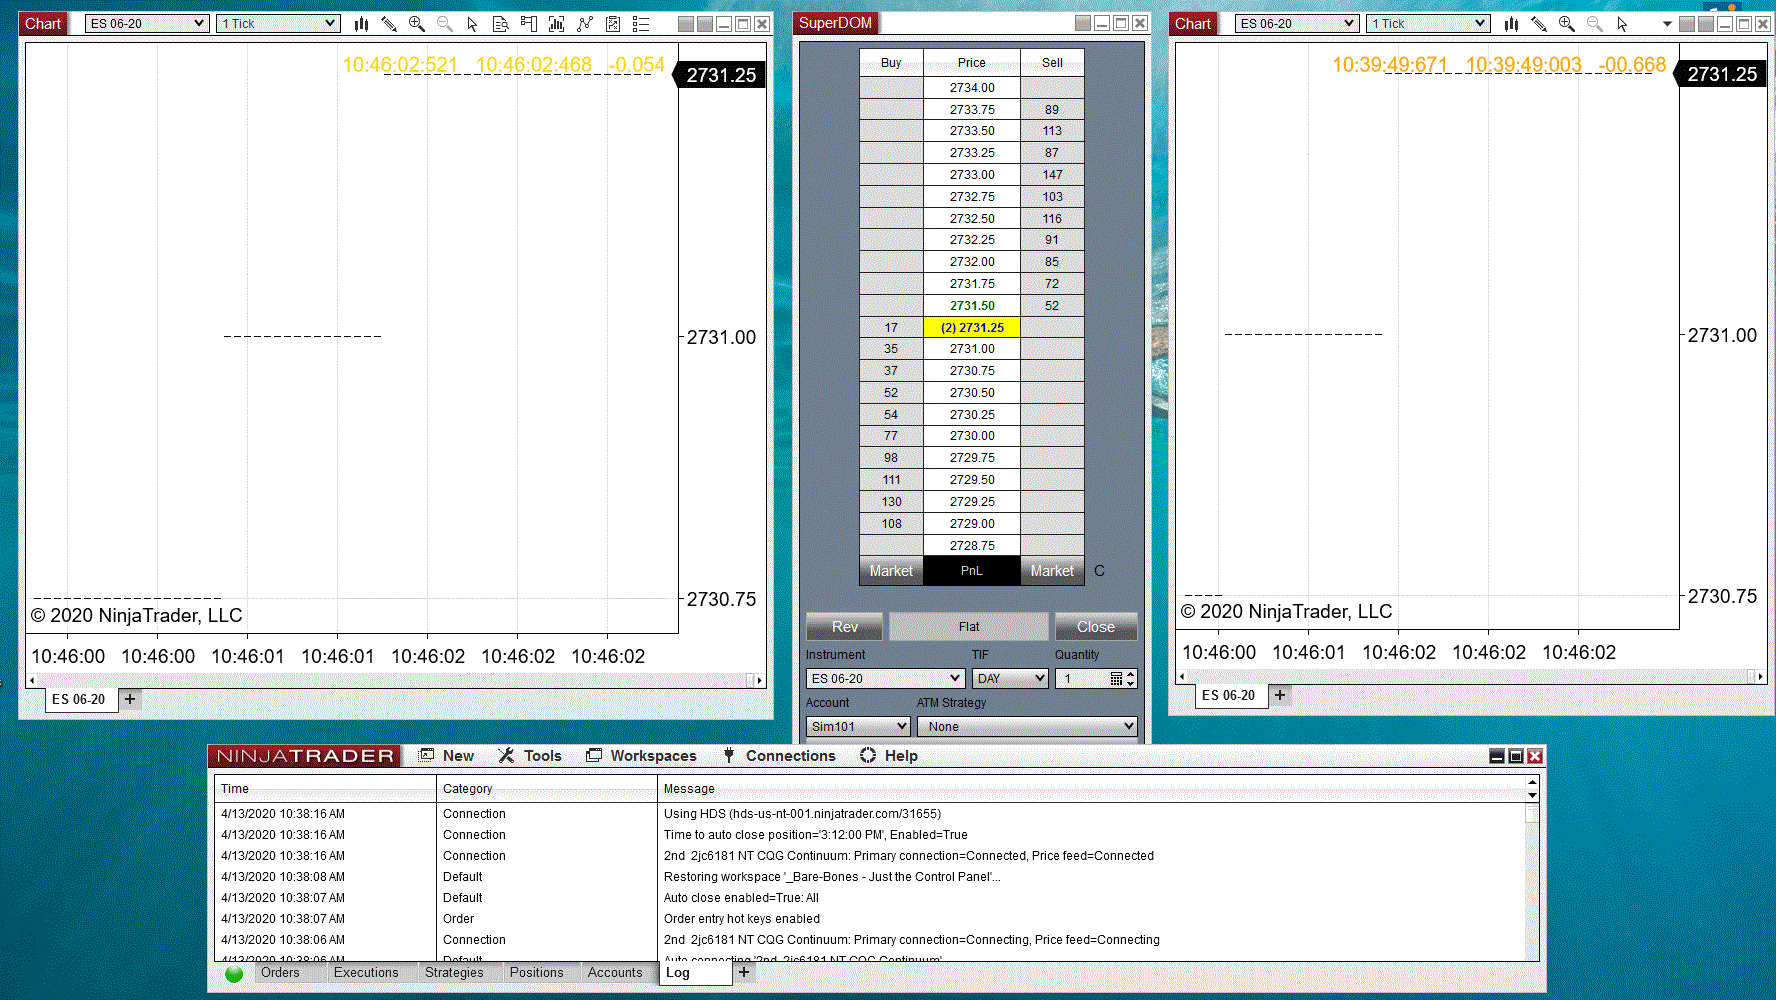1776x1000 pixels.
Task: Activate zoom in tool on right chart
Action: point(1567,24)
